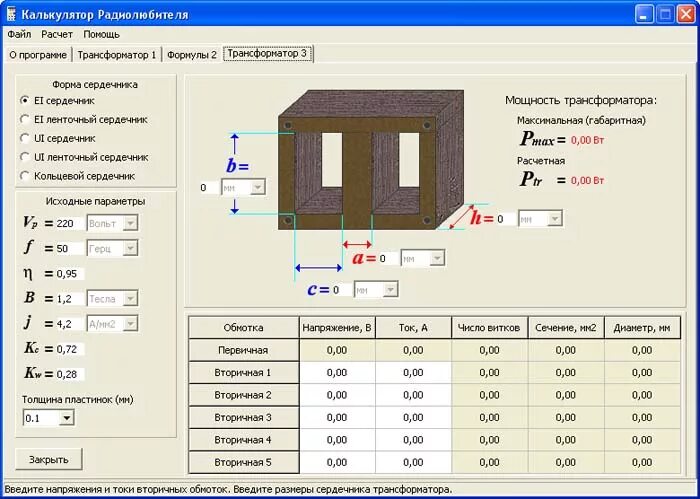700x499 pixels.
Task: Open the мм dropdown for dimension h
Action: click(x=554, y=219)
